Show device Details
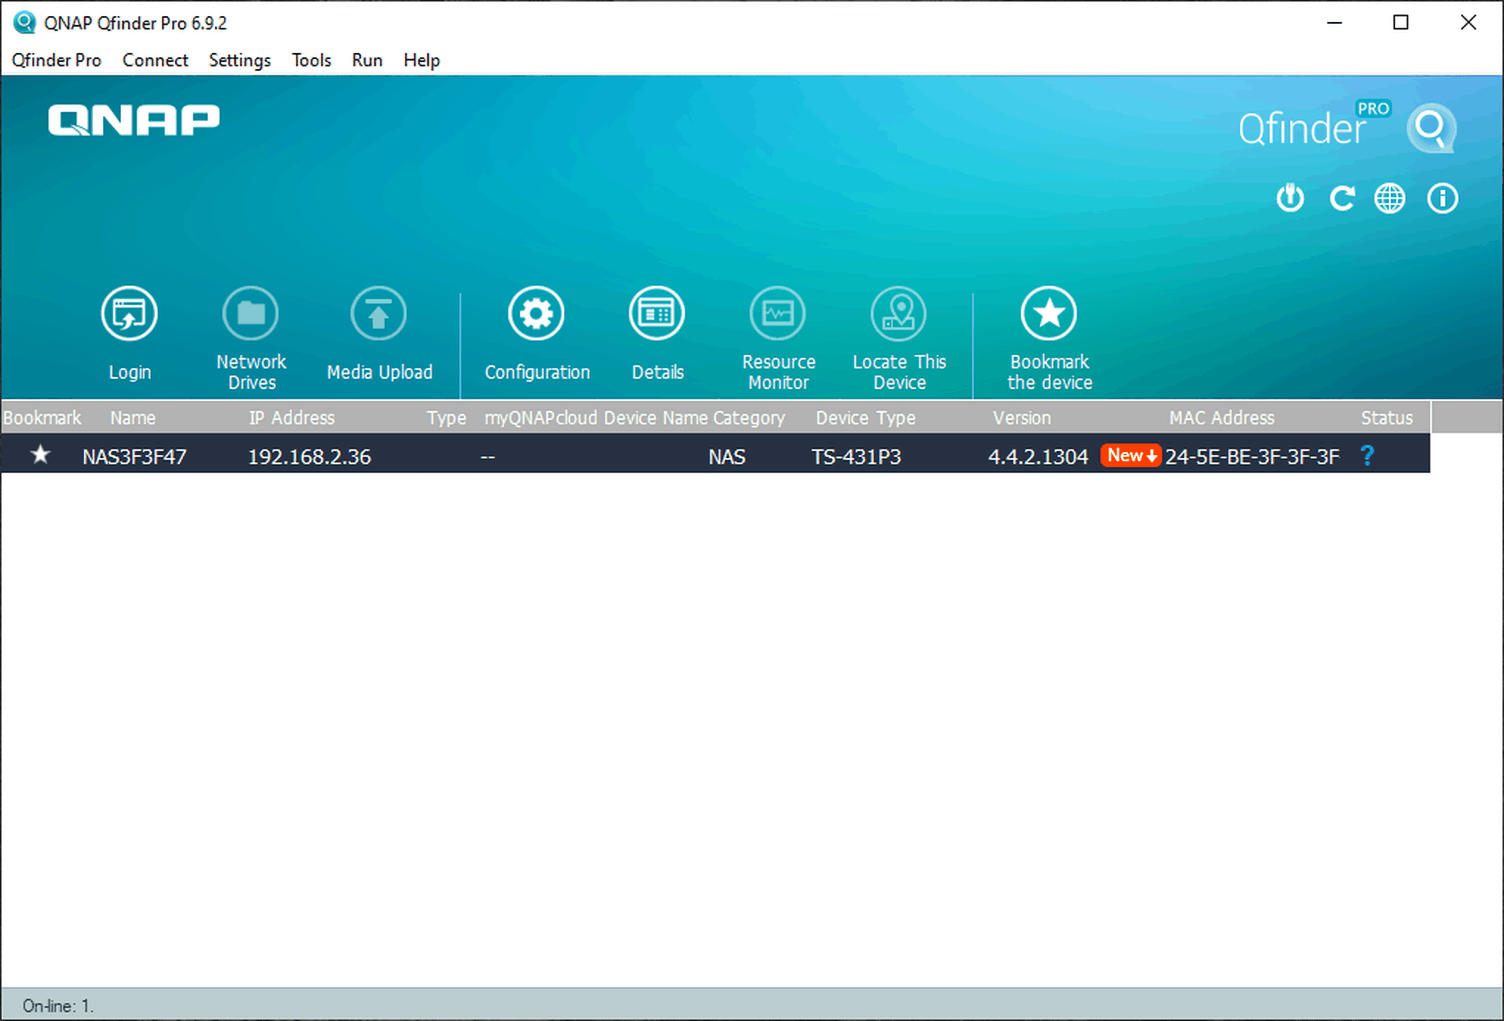This screenshot has width=1504, height=1021. pyautogui.click(x=657, y=314)
